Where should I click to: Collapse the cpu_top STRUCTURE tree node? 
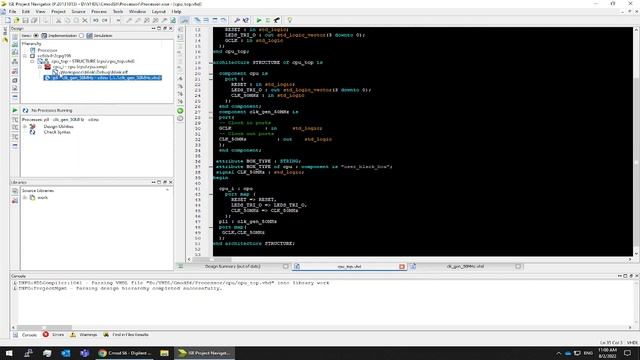coord(32,61)
